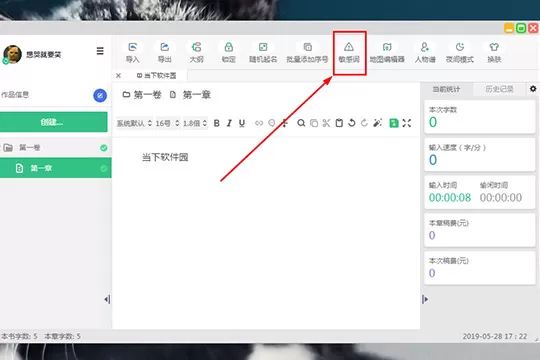Viewport: 540px width, 360px height.
Task: Select the 锁定 lock tool
Action: [x=229, y=53]
